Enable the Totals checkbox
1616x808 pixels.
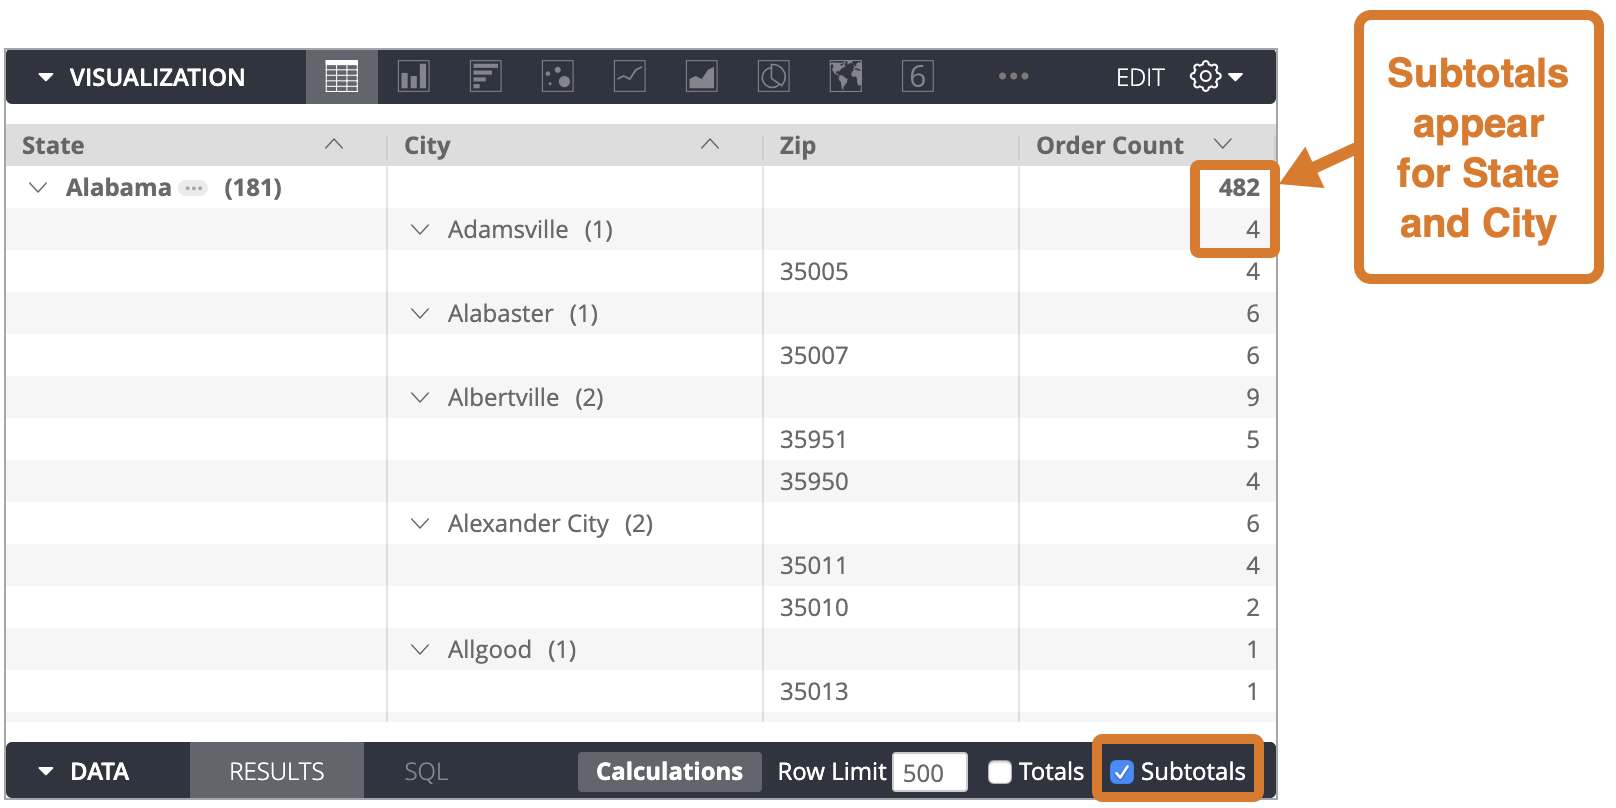(x=1000, y=772)
